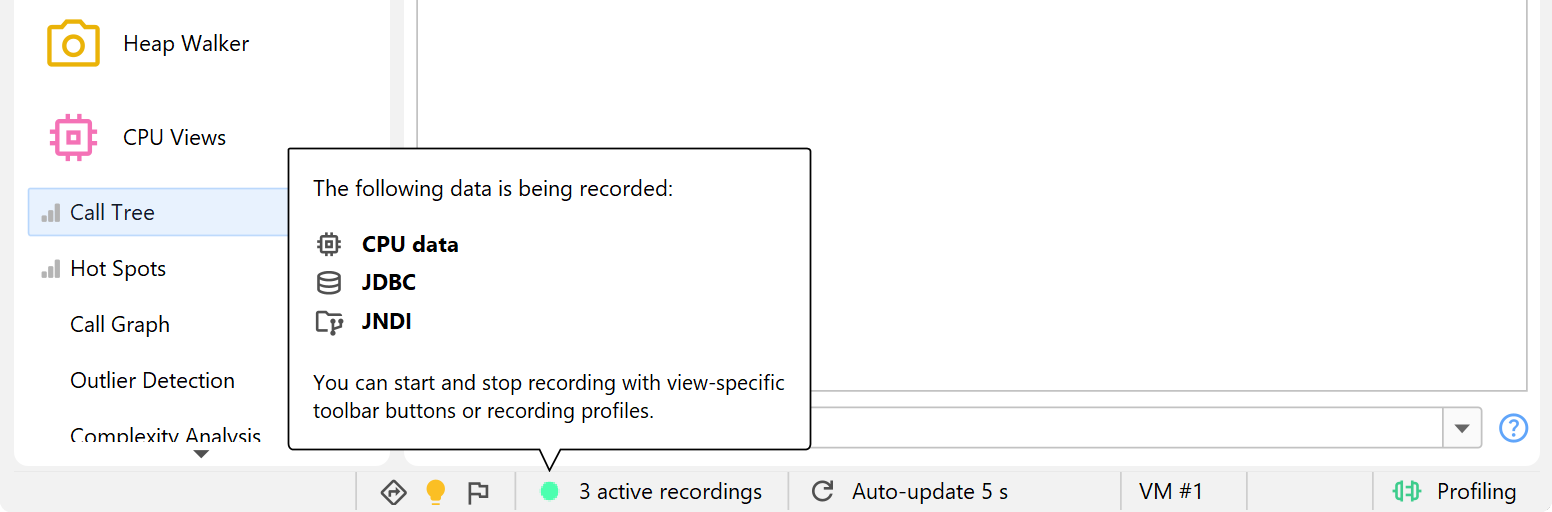Click the green Profiling status icon
This screenshot has height=512, width=1552.
pyautogui.click(x=1407, y=492)
